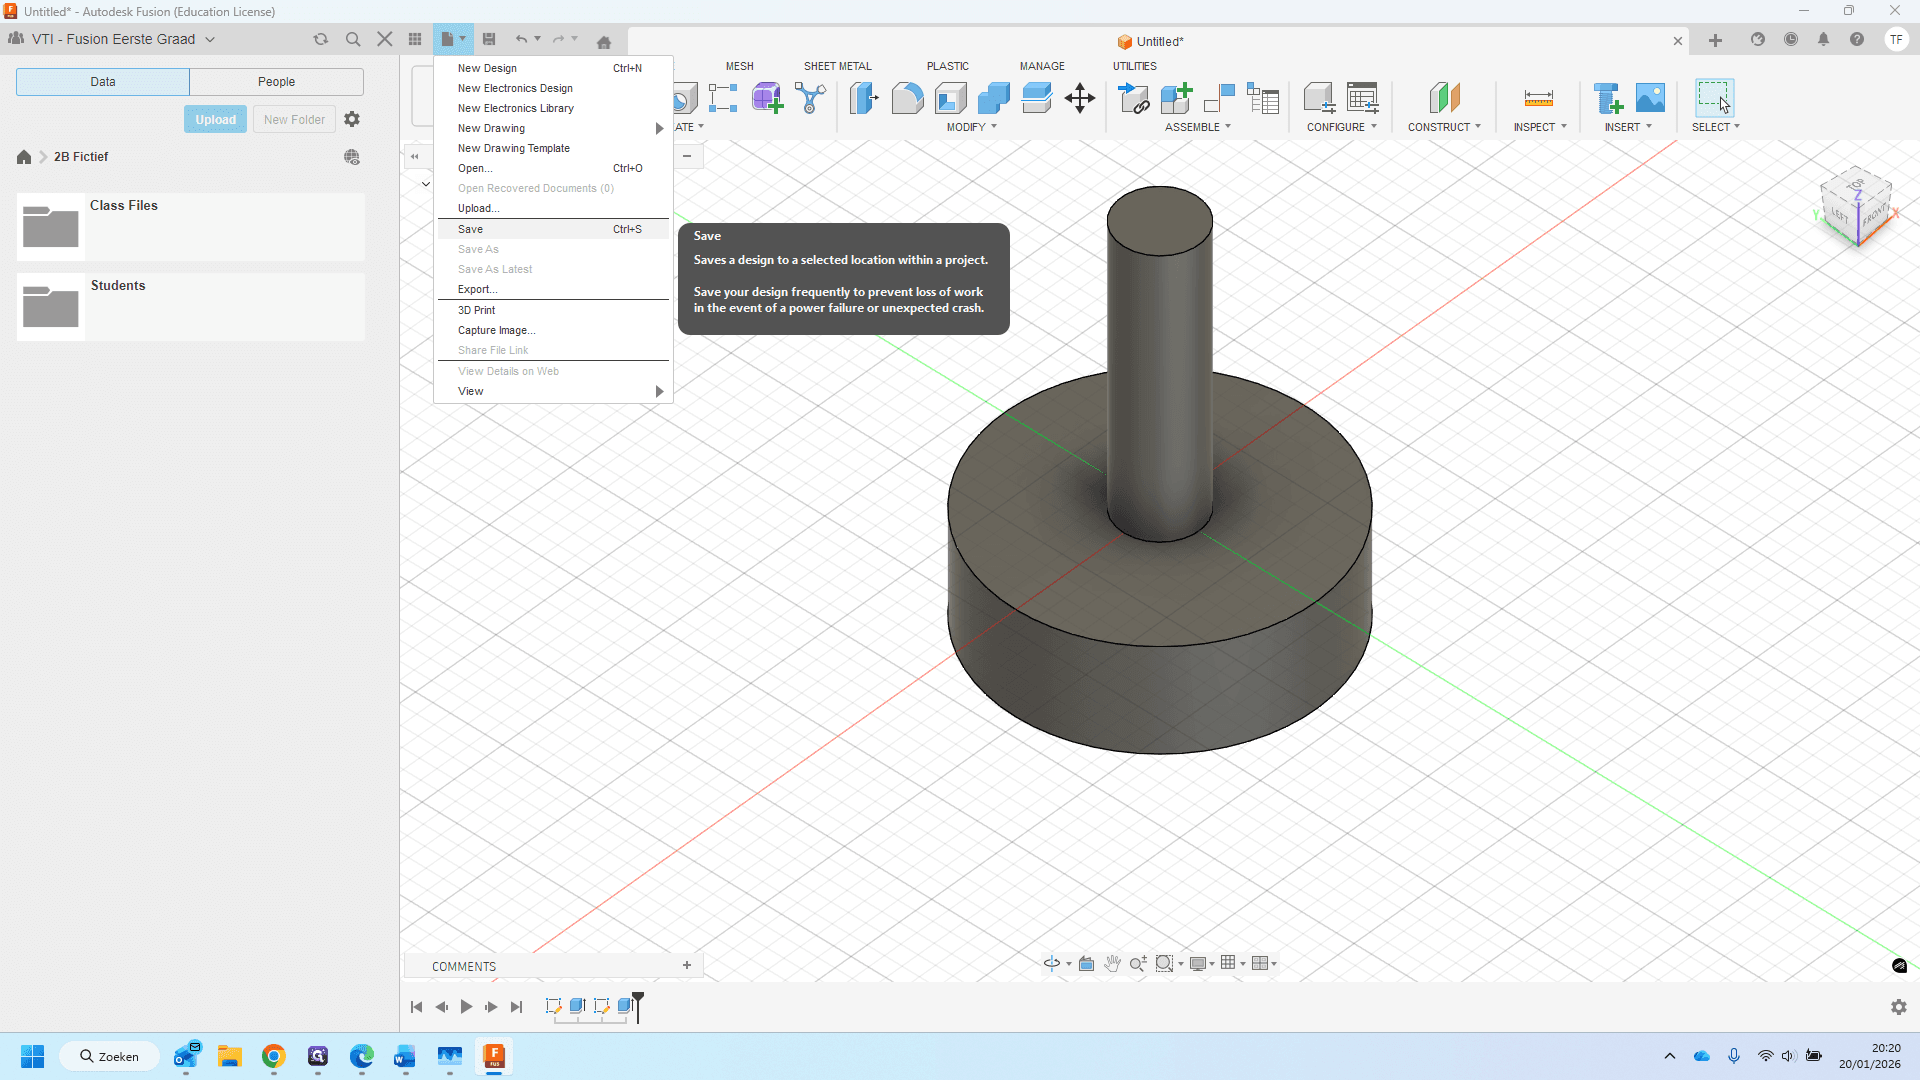Expand the CONSTRUCT dropdown

click(x=1444, y=127)
